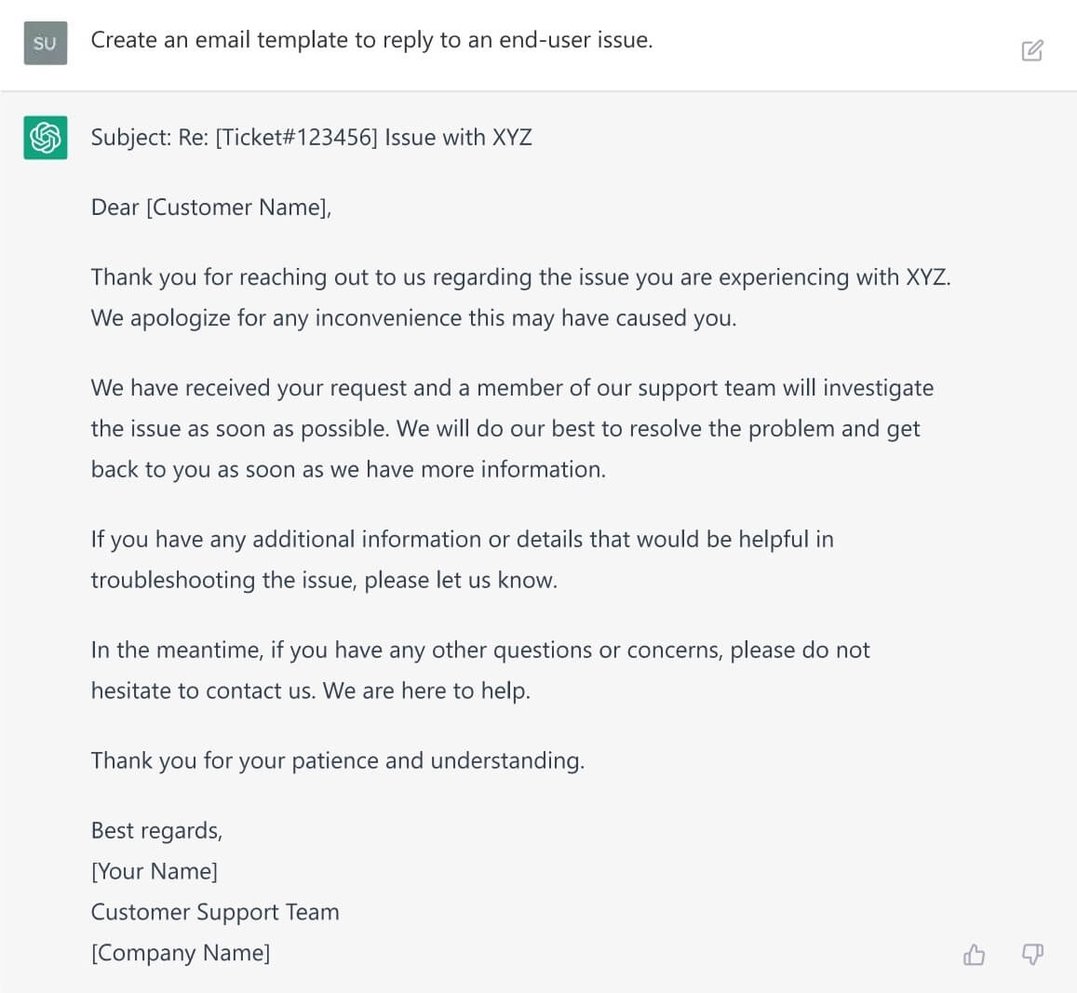Click the [Company Name] placeholder
This screenshot has width=1077, height=993.
pyautogui.click(x=180, y=953)
